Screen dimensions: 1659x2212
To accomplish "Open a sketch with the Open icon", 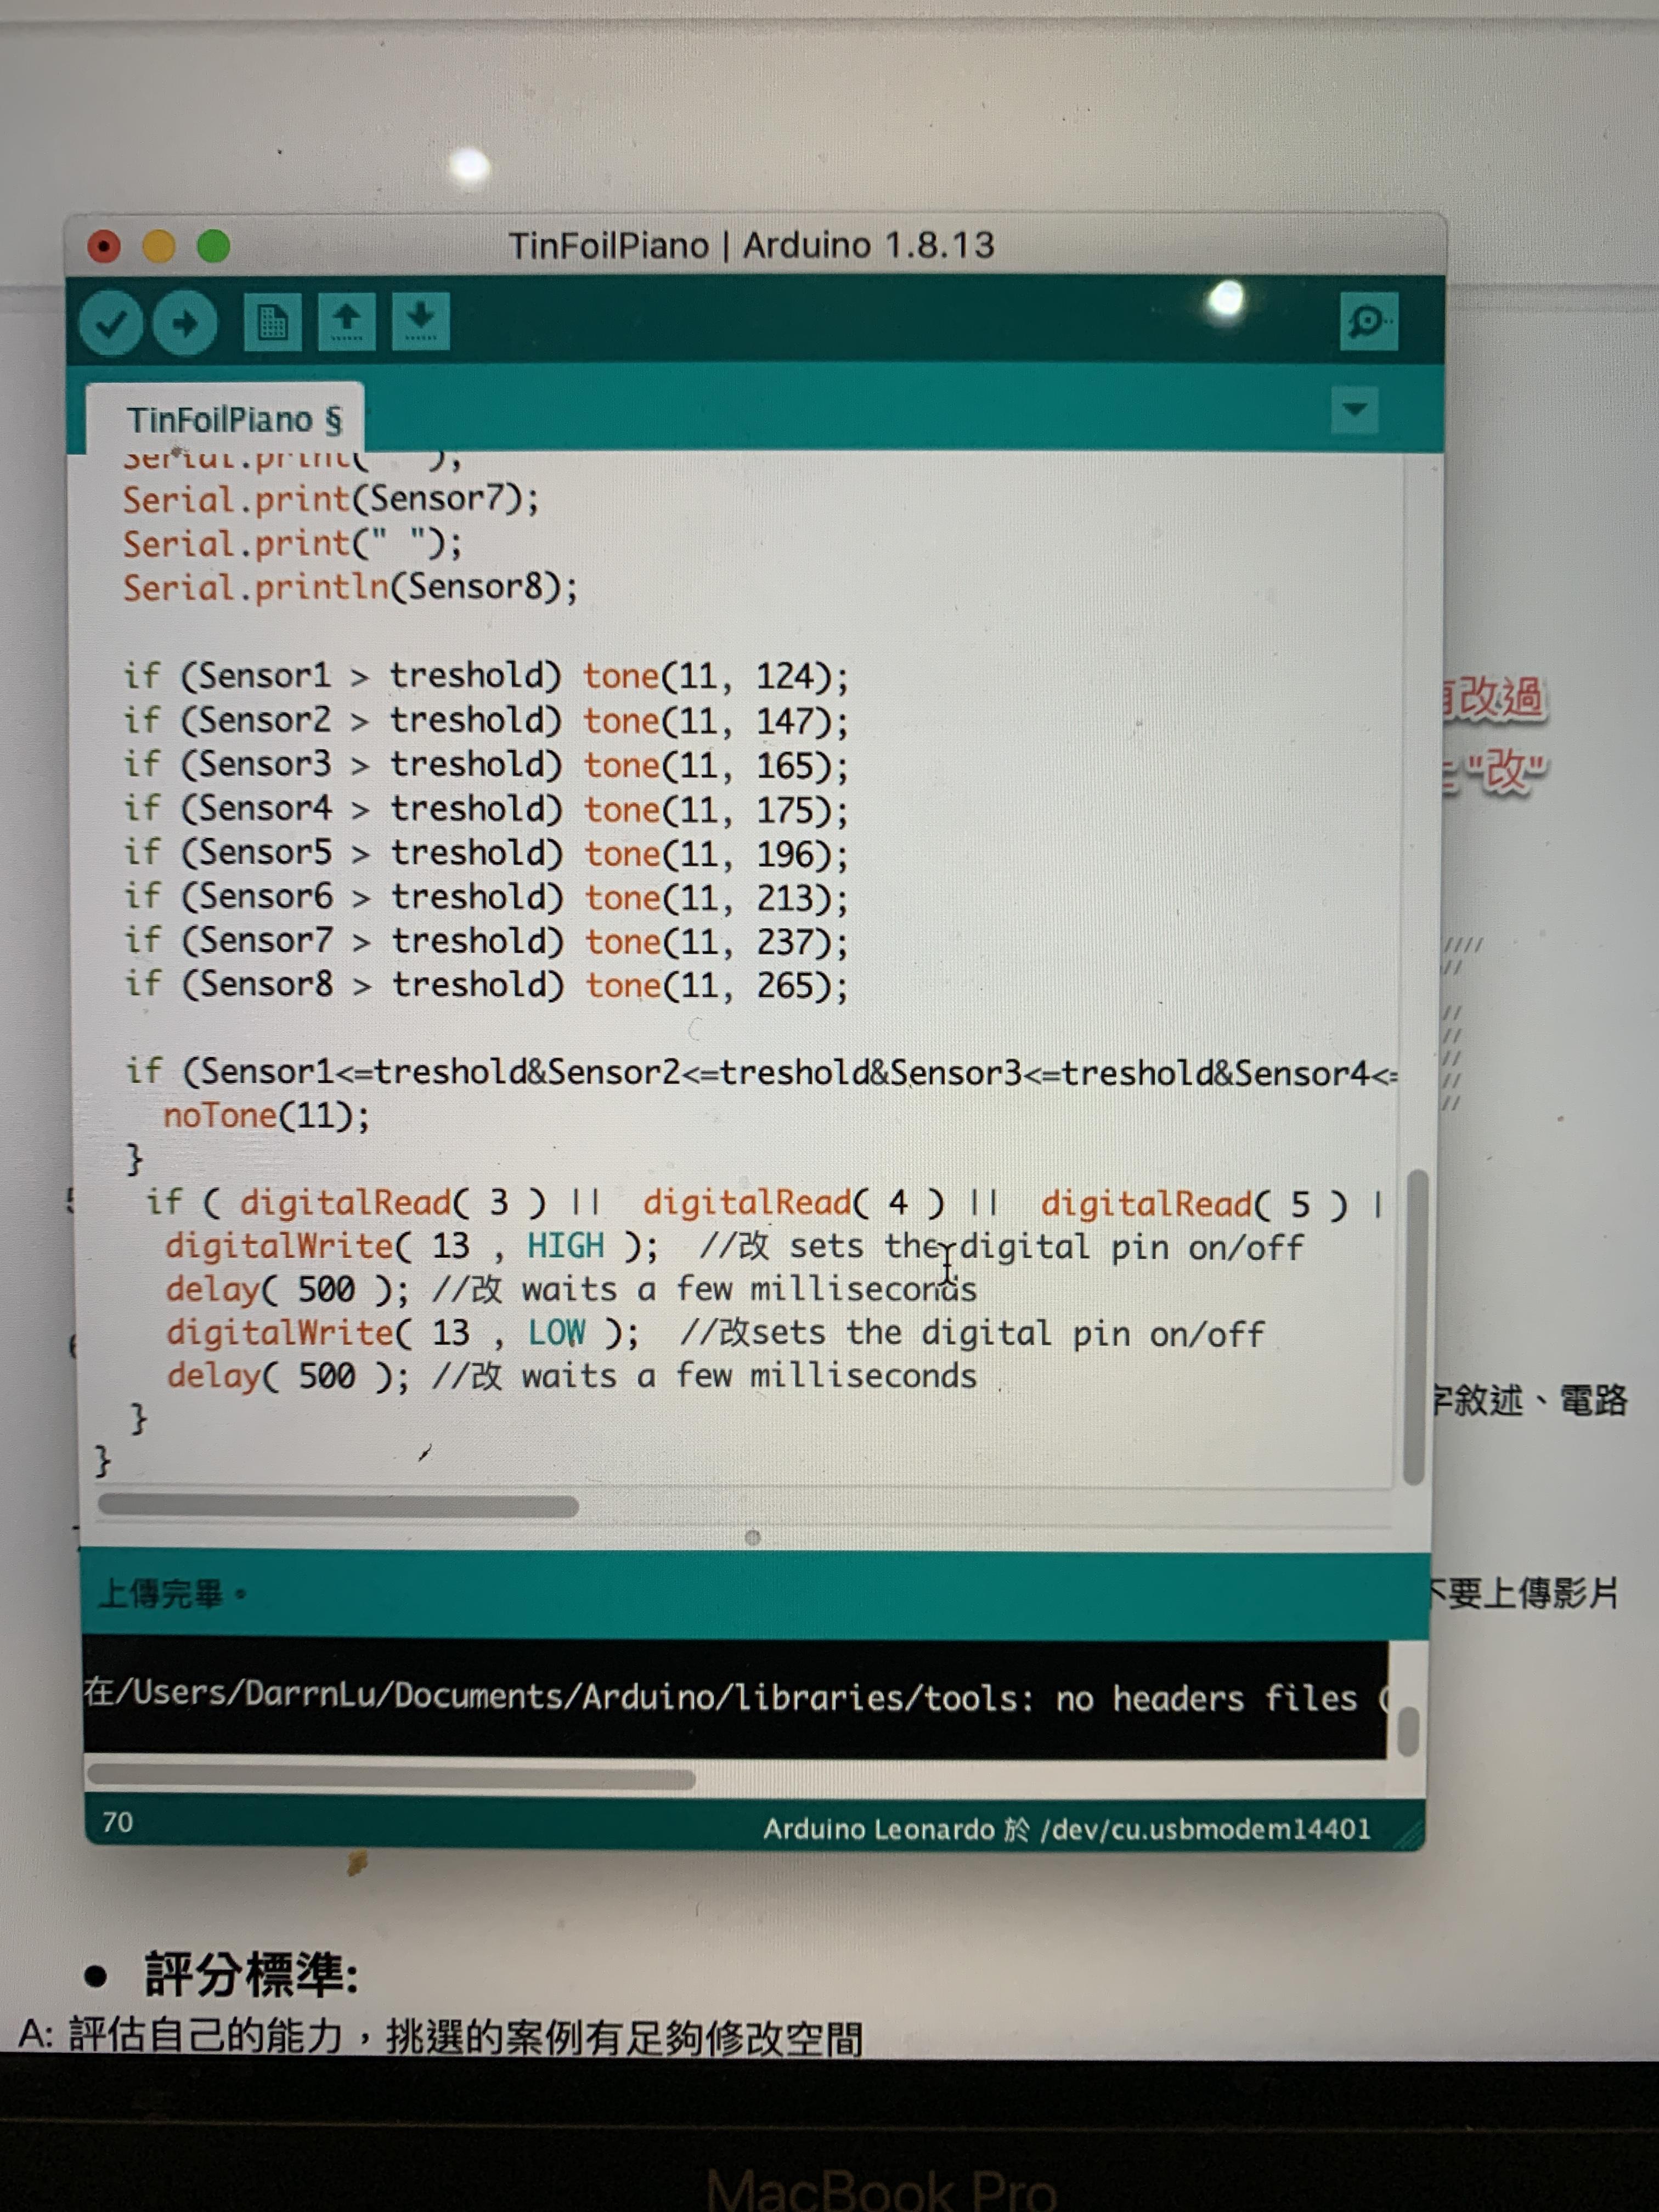I will 346,322.
